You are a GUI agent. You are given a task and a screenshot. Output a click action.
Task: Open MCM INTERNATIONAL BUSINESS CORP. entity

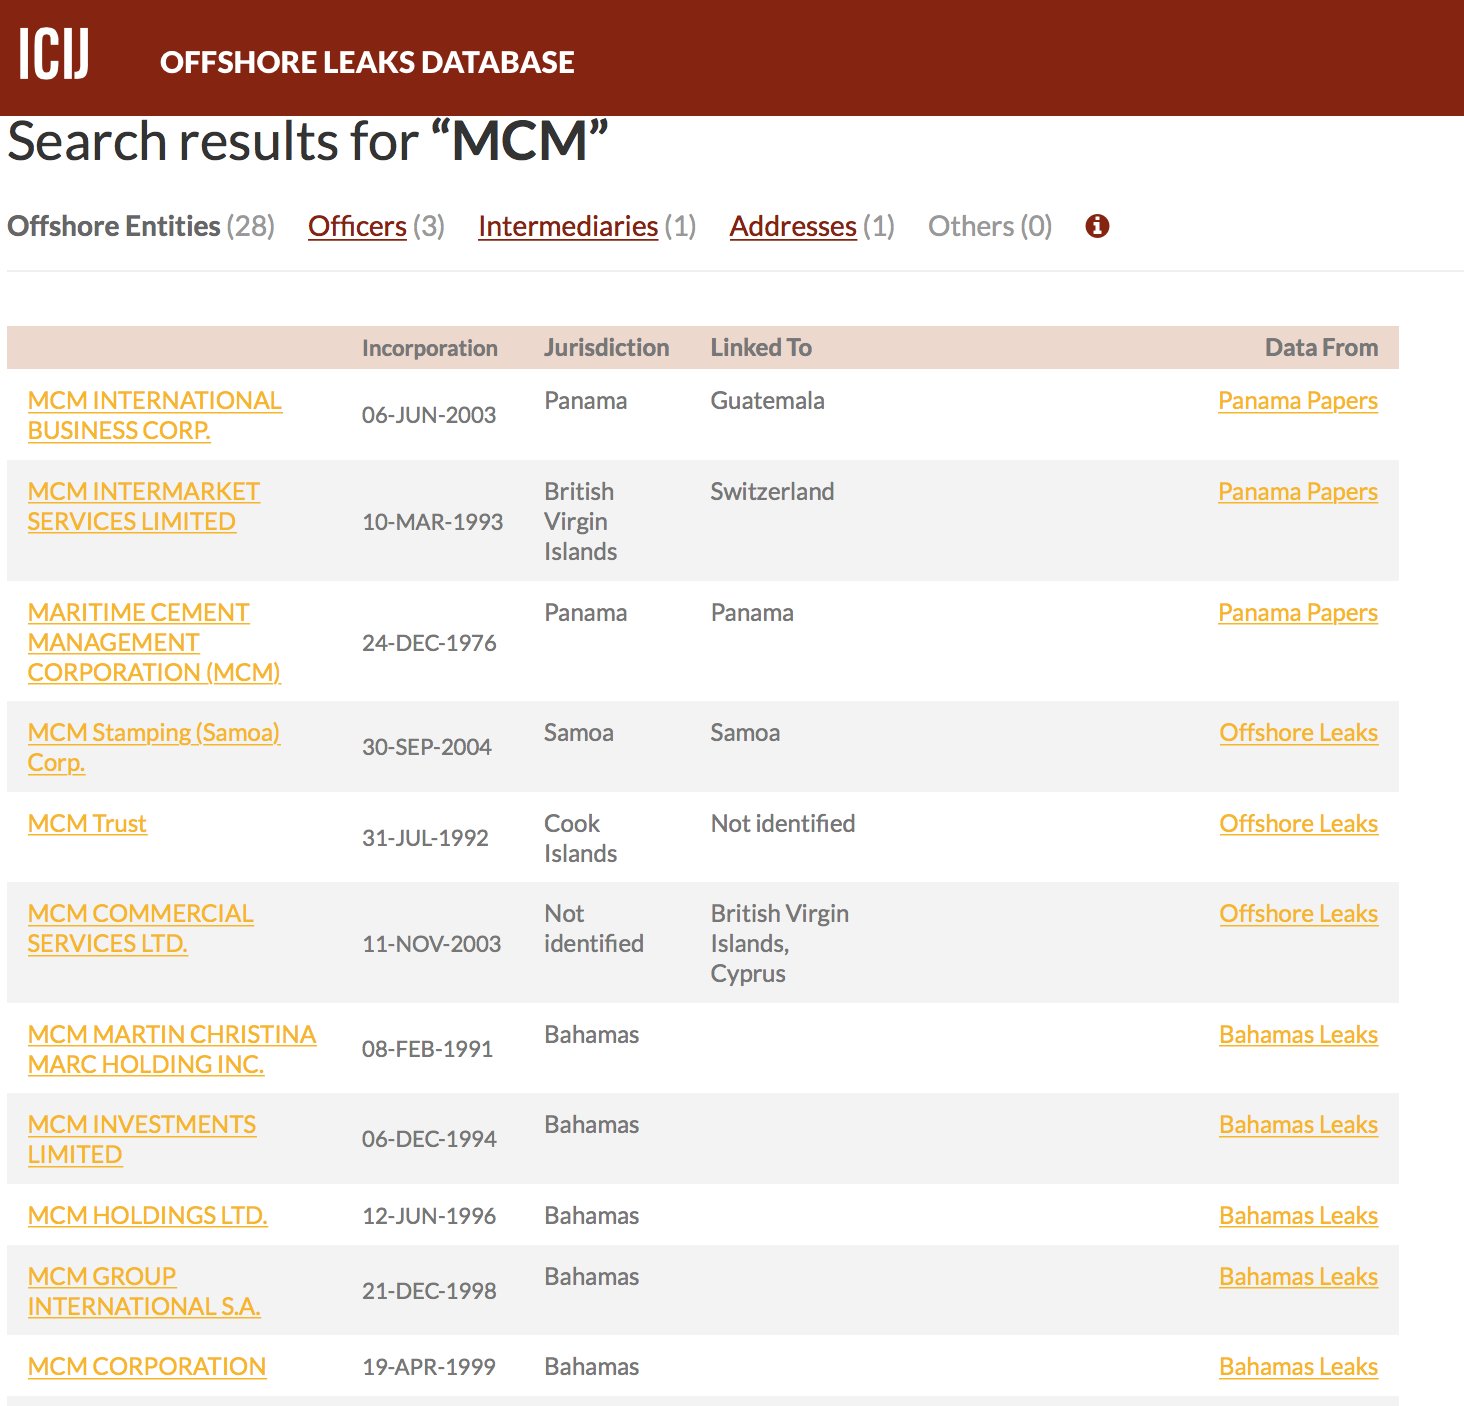(x=155, y=415)
